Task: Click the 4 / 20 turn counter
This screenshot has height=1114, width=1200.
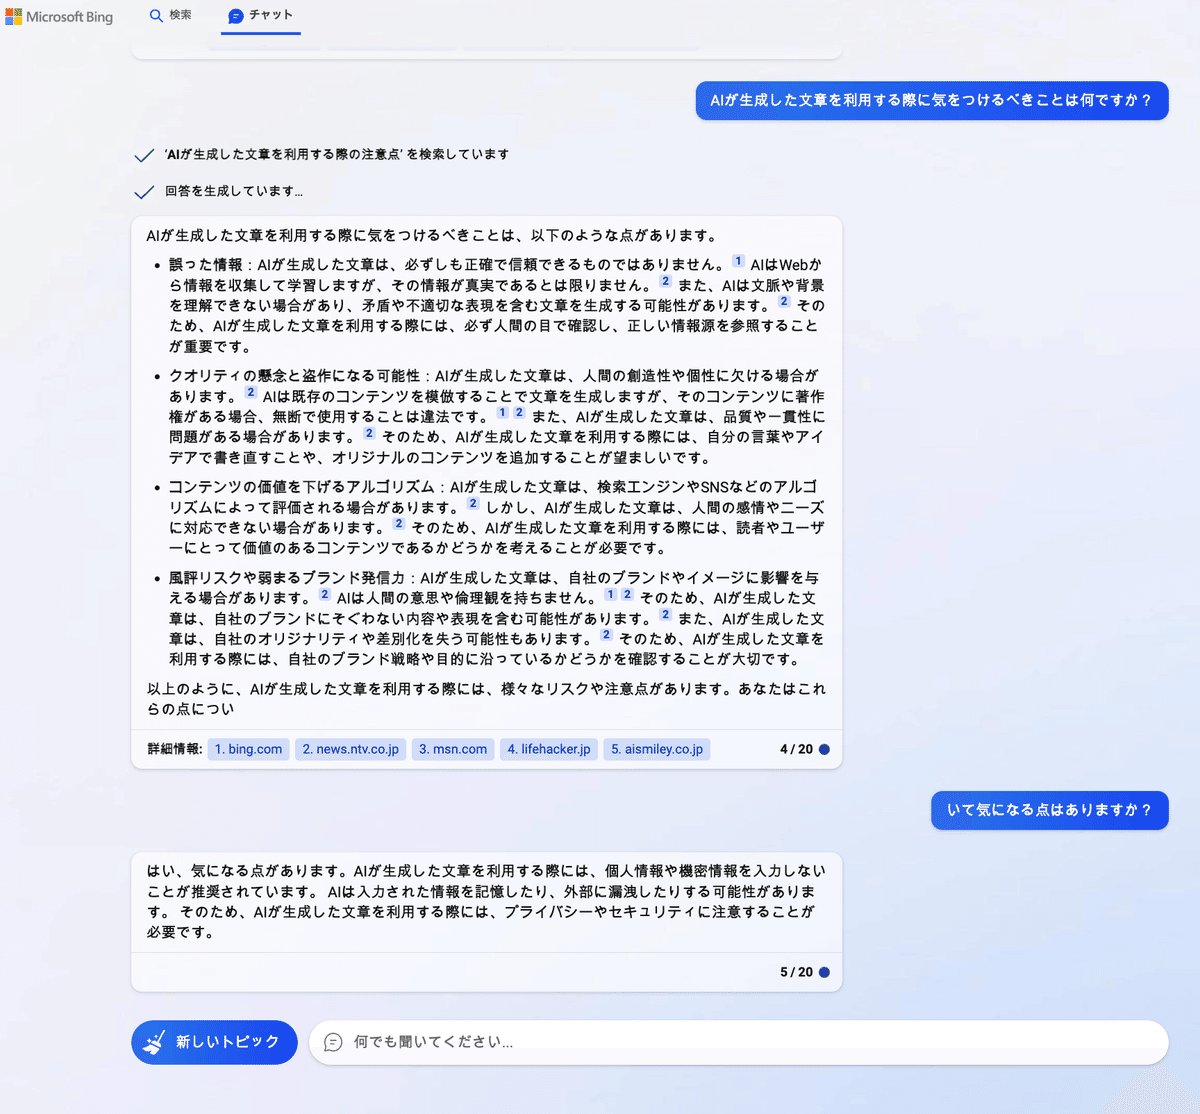Action: (x=796, y=749)
